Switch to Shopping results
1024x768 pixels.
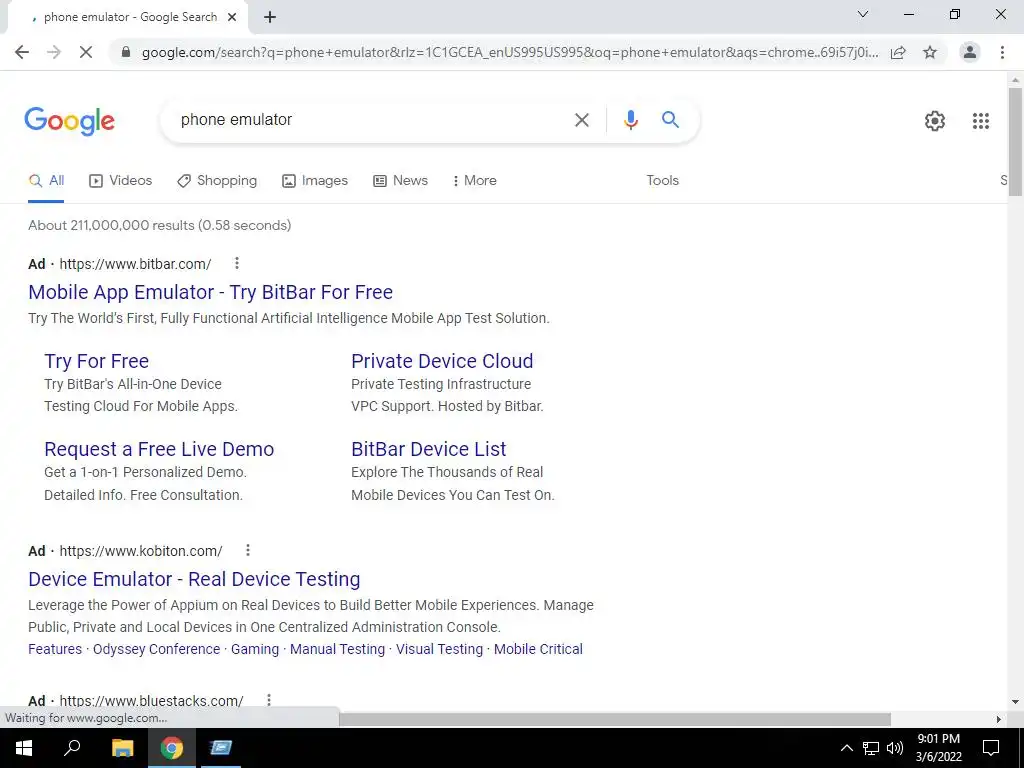pos(217,181)
